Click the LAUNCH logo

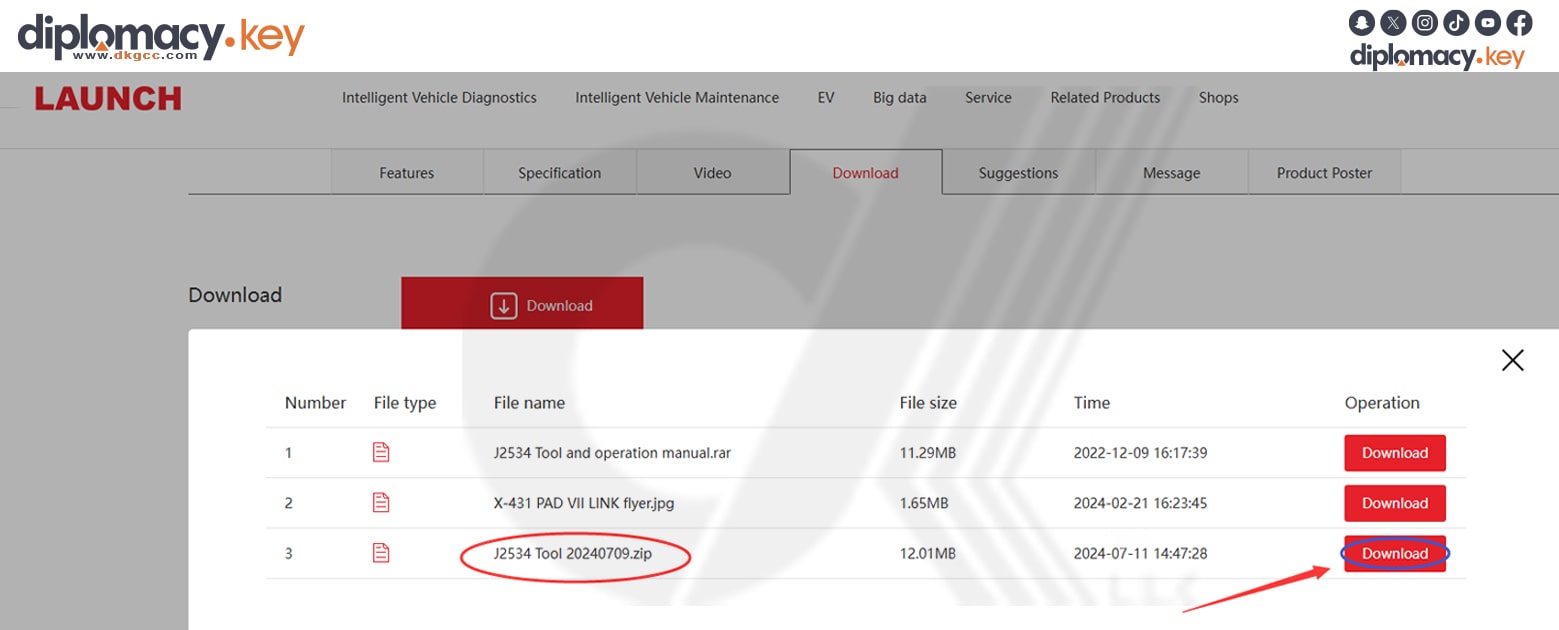[108, 98]
